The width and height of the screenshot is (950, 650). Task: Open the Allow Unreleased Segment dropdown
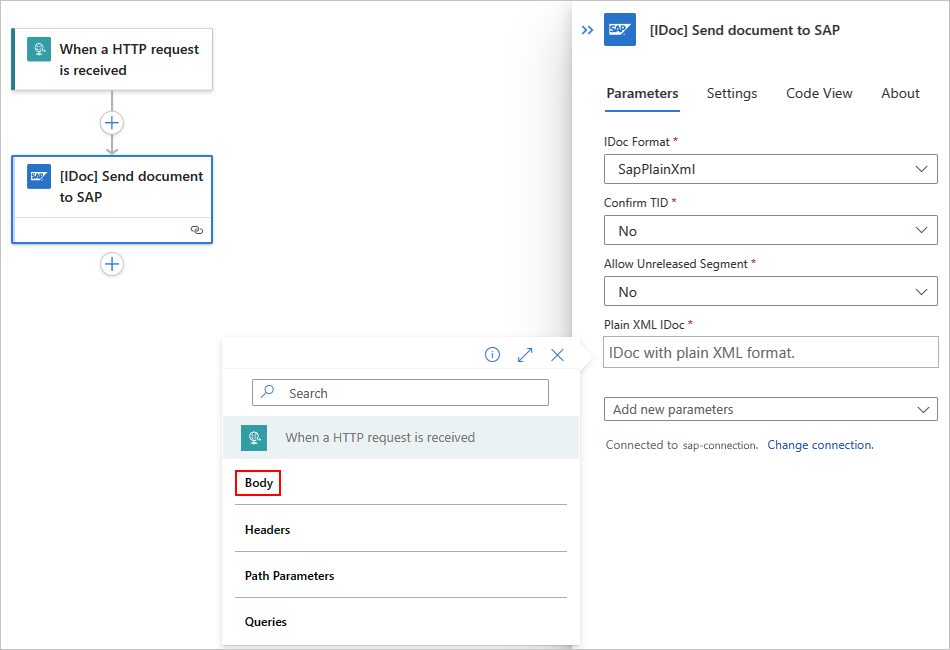770,292
